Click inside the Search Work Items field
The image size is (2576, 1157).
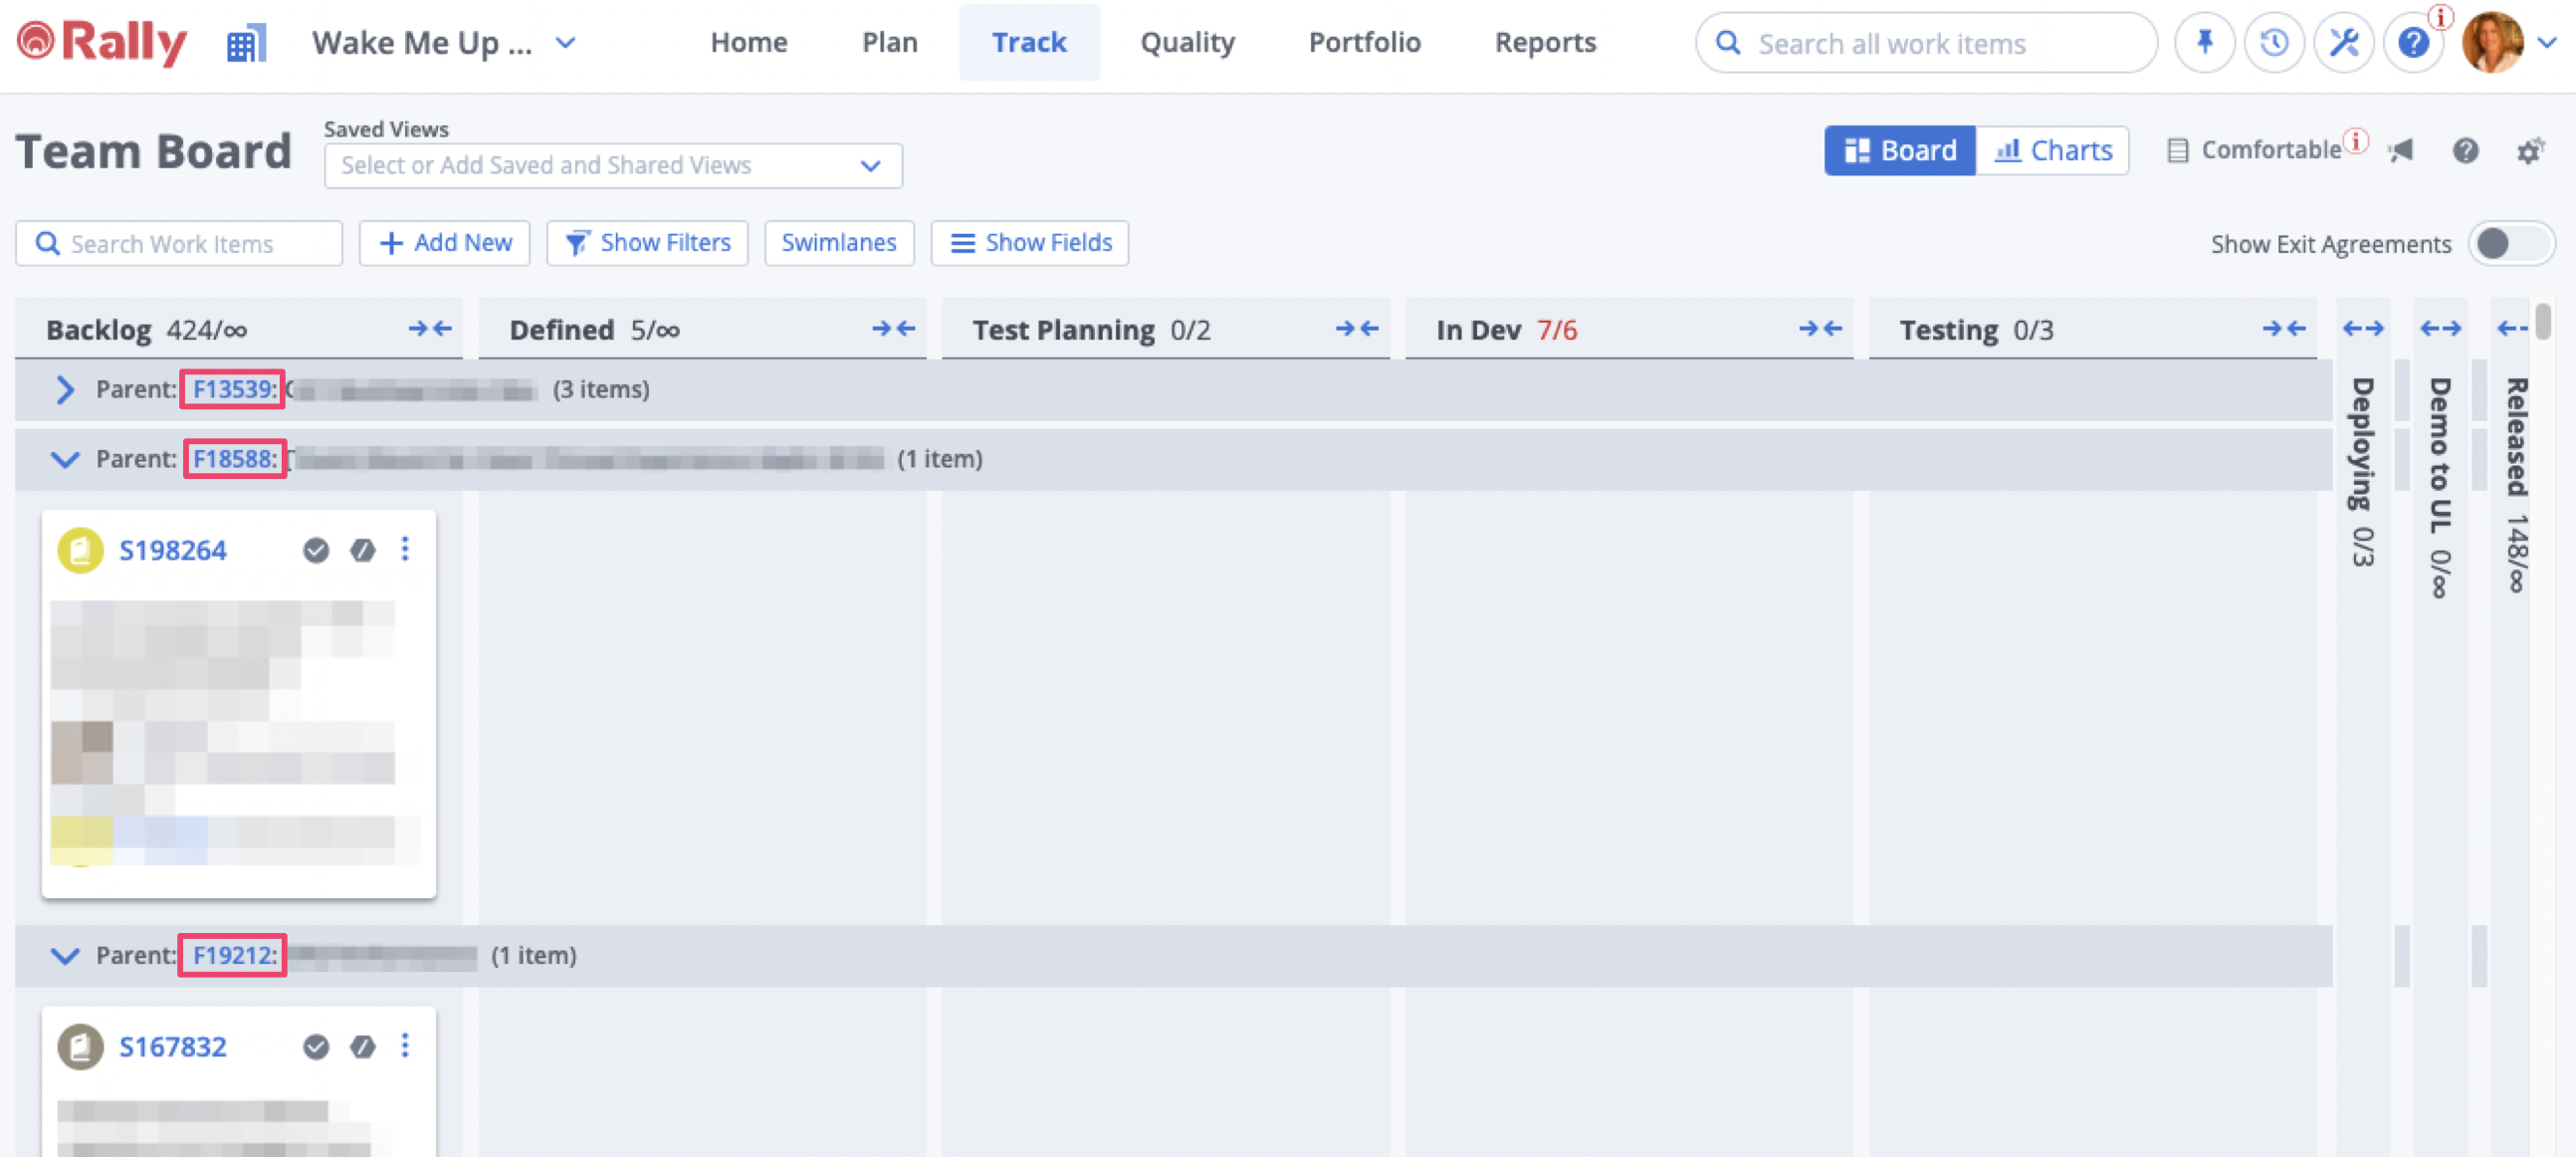click(178, 243)
